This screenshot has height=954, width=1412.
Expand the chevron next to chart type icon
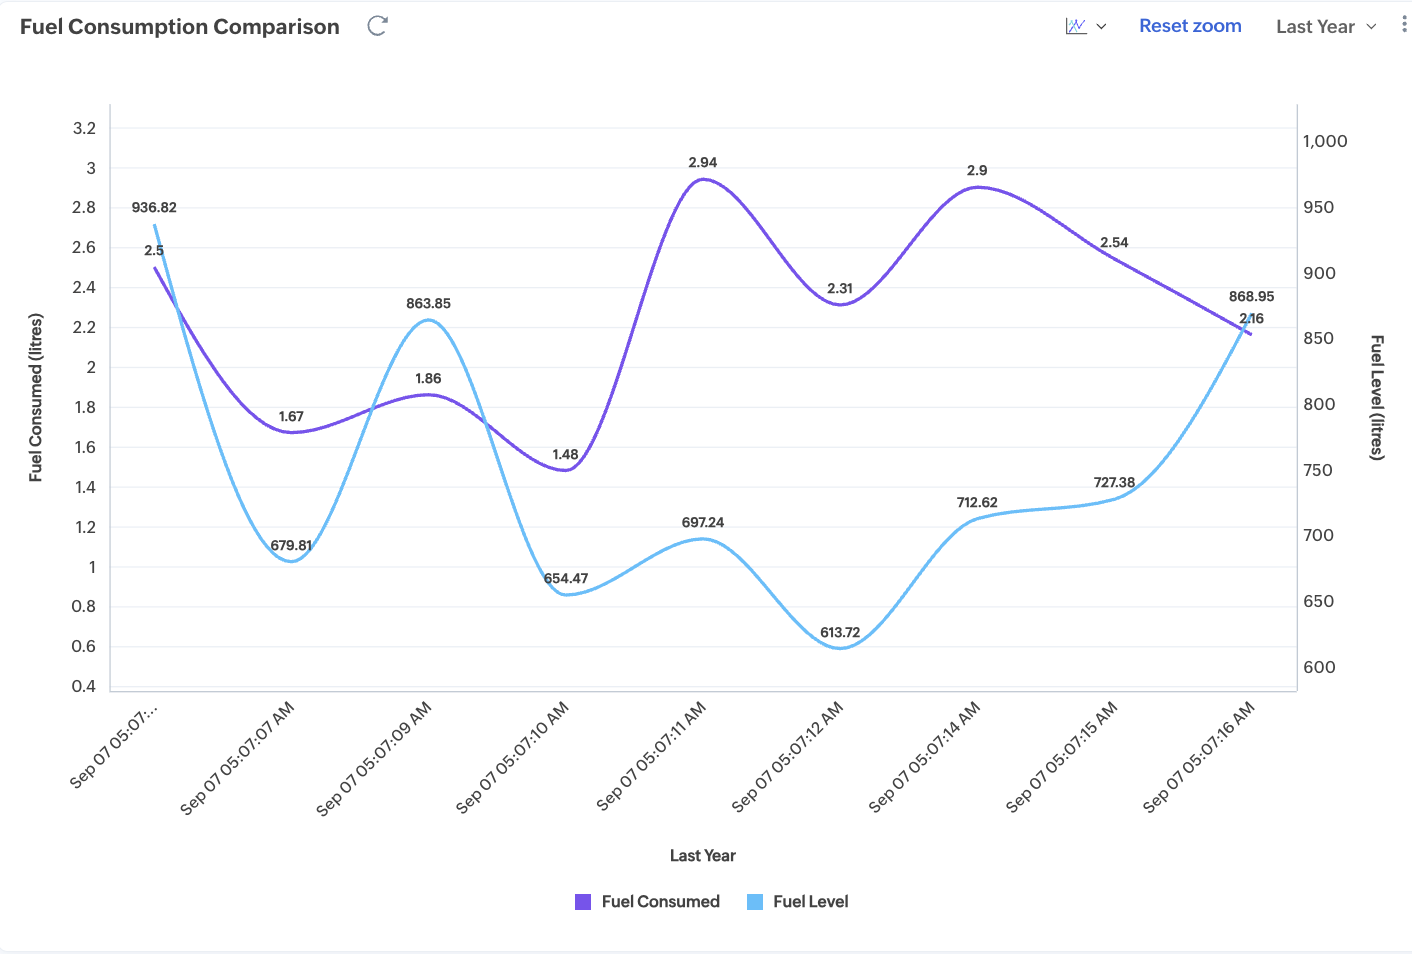coord(1101,27)
